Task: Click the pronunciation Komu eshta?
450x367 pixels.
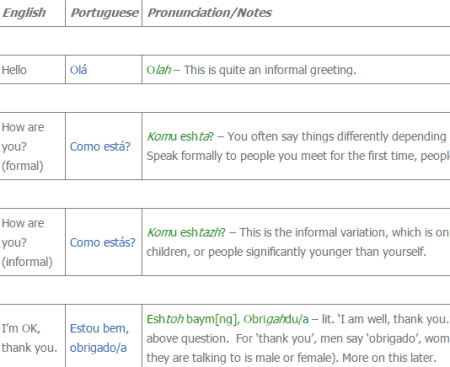Action: [180, 137]
